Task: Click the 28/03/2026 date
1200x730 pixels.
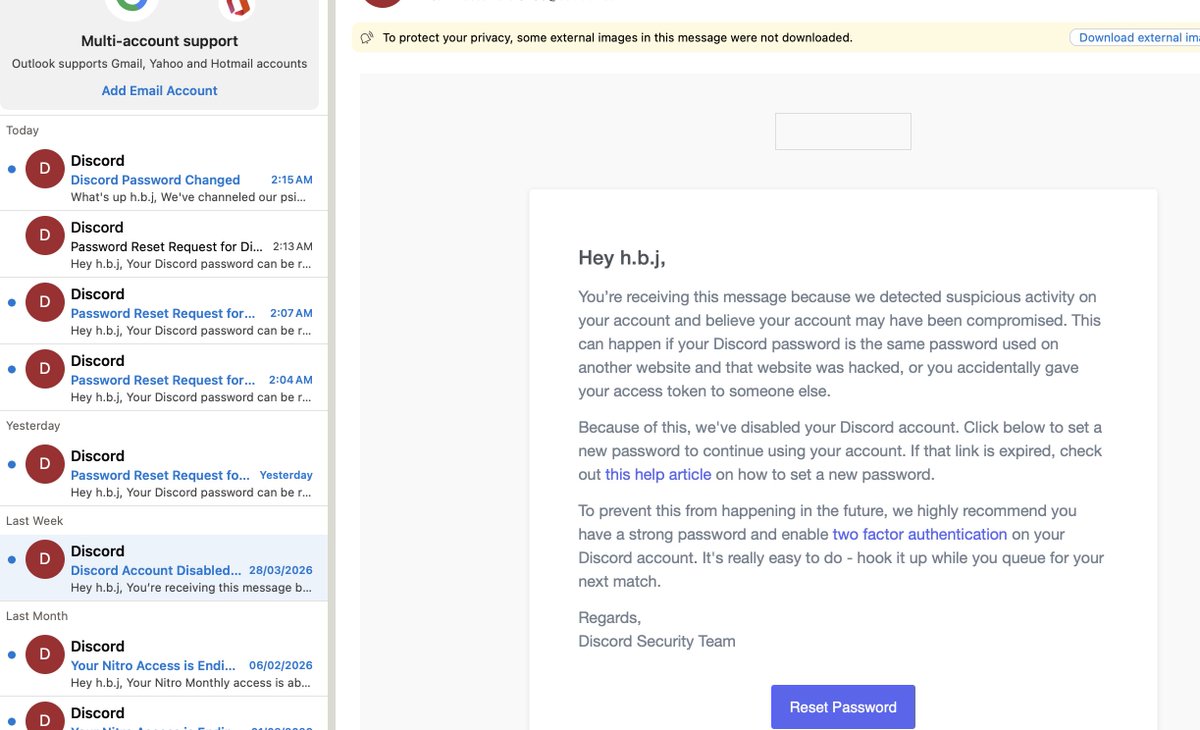Action: click(281, 570)
